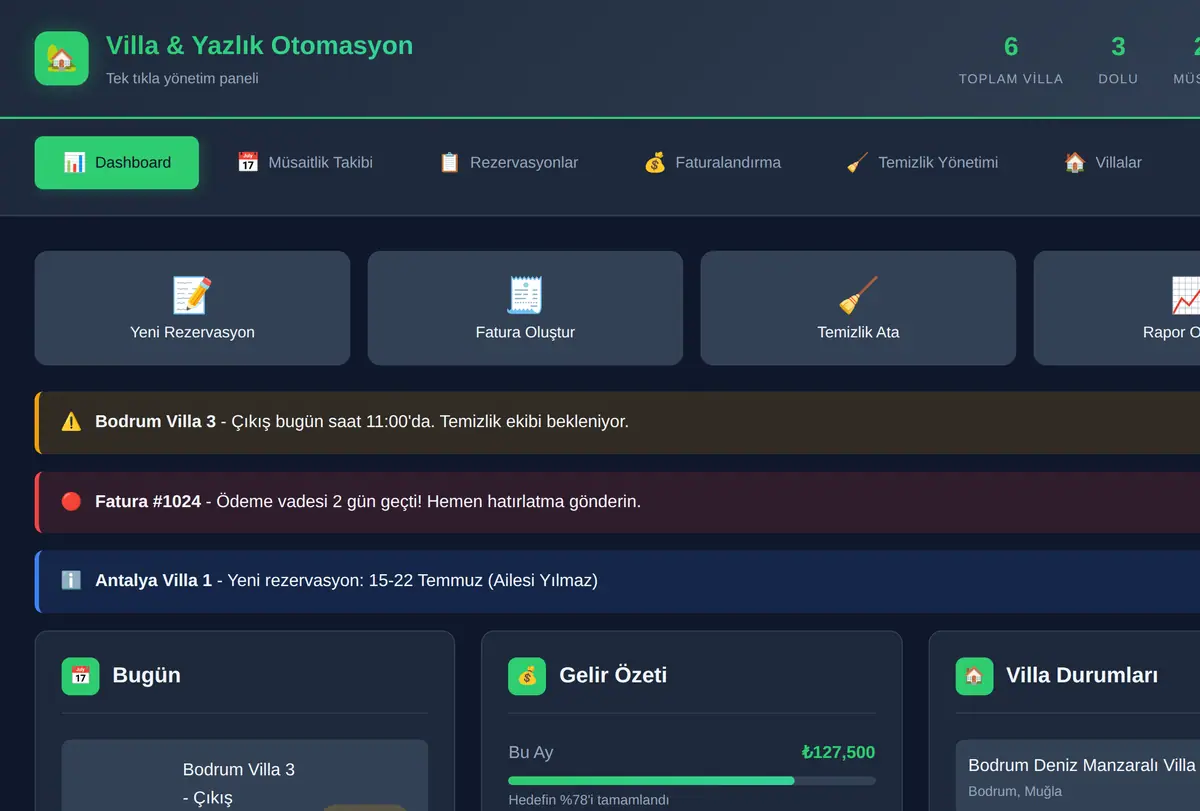The image size is (1200, 811).
Task: Click the broom icon on Temizlik Yönetimi tab
Action: click(857, 162)
